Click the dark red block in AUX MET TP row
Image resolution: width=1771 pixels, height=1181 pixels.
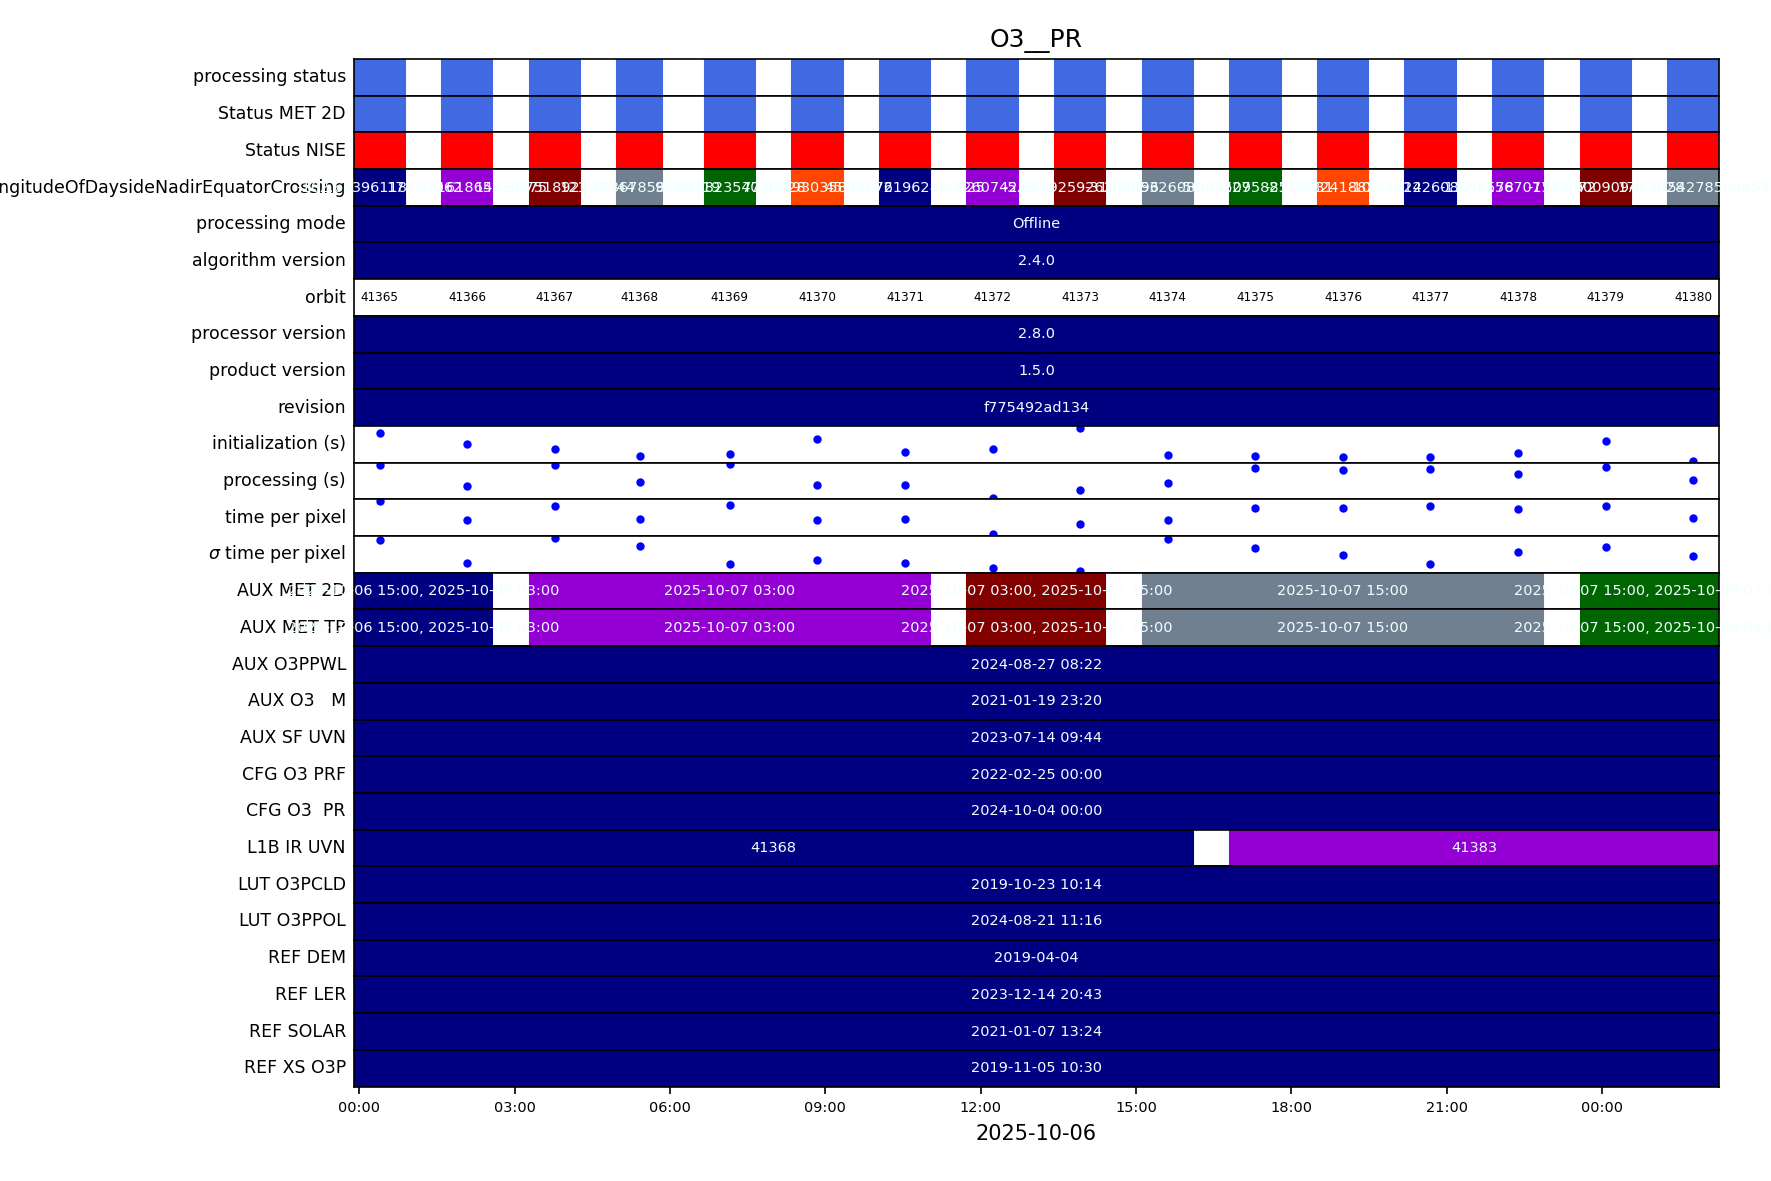1035,628
